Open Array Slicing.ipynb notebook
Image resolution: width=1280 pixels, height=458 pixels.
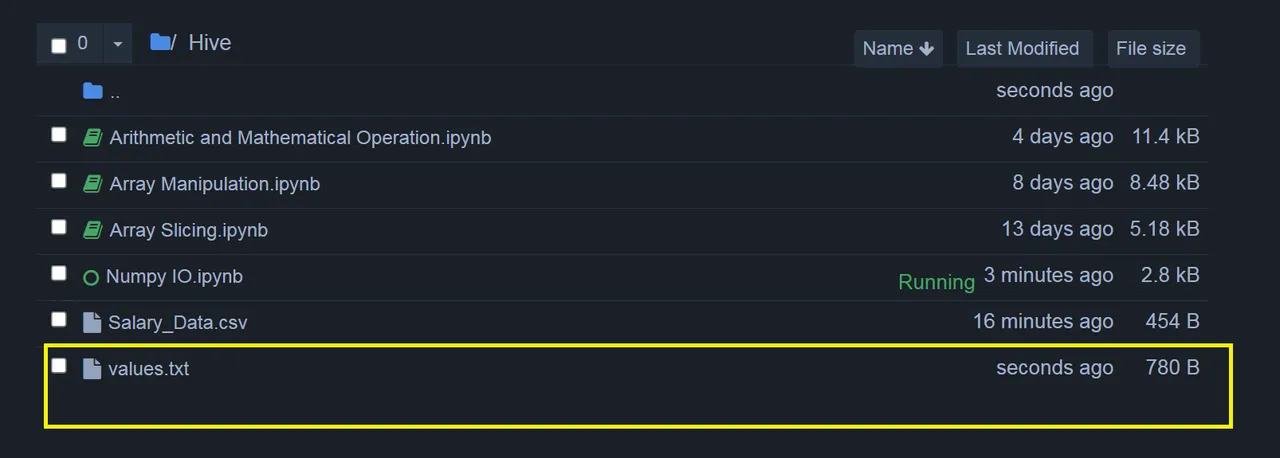click(189, 230)
